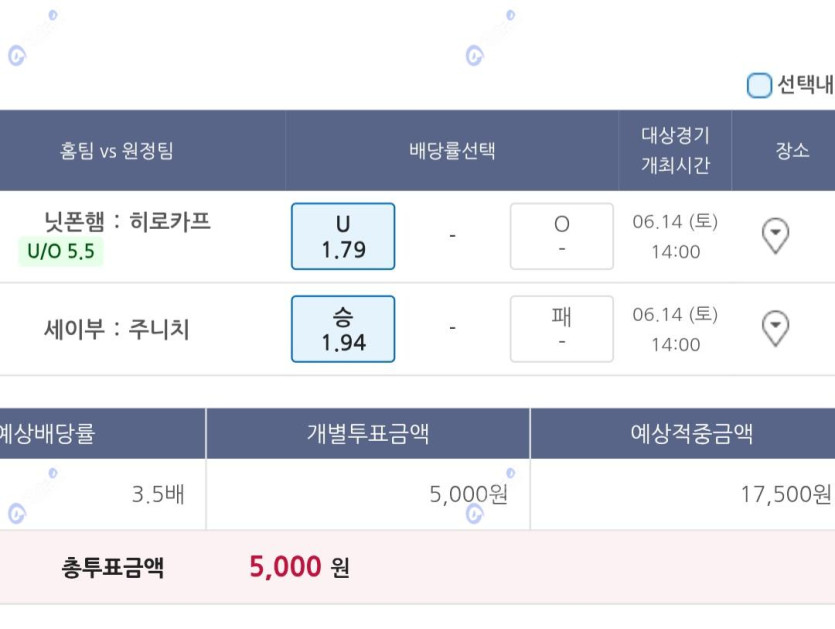
Task: Click the 17,500원 expected payout value
Action: point(786,494)
